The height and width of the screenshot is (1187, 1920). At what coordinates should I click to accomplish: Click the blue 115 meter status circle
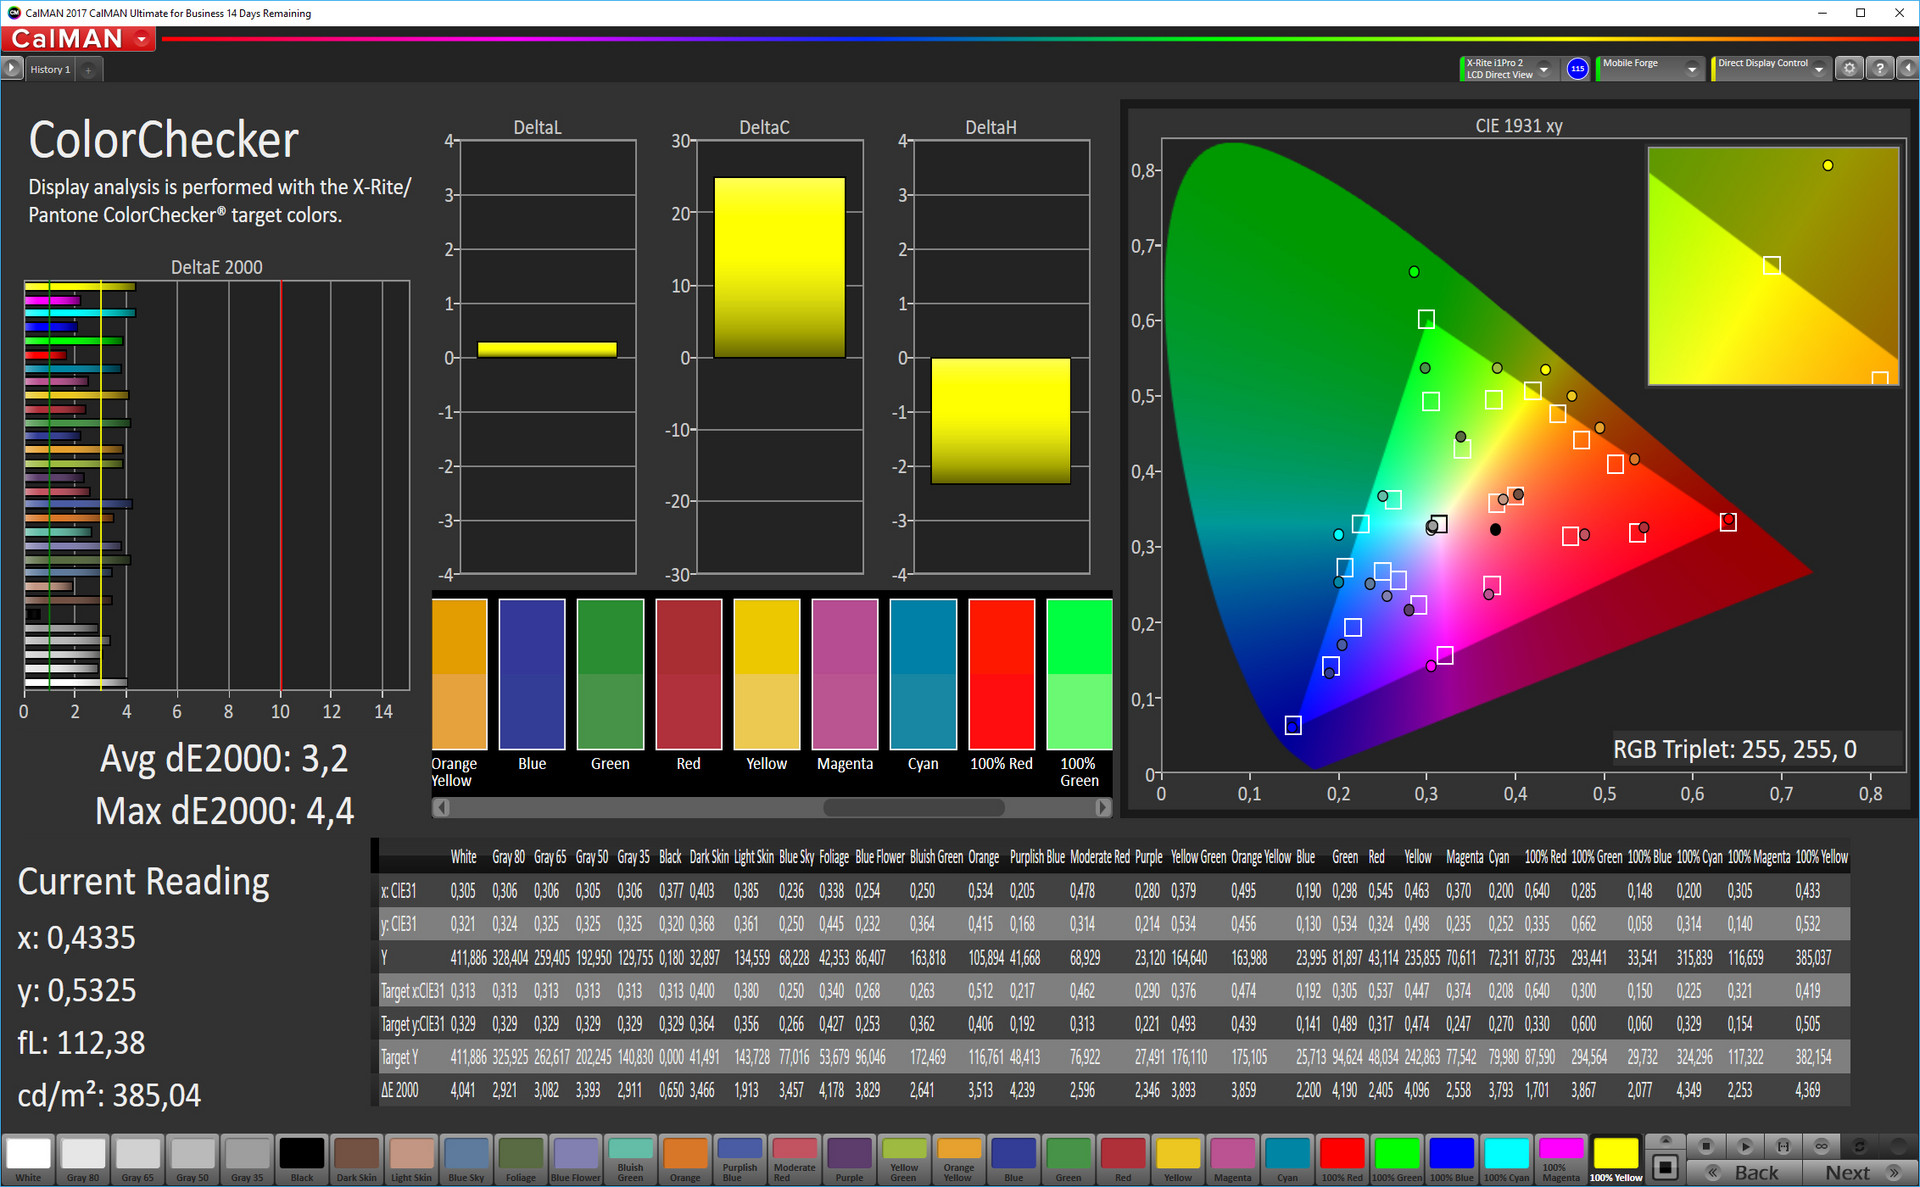pyautogui.click(x=1577, y=68)
